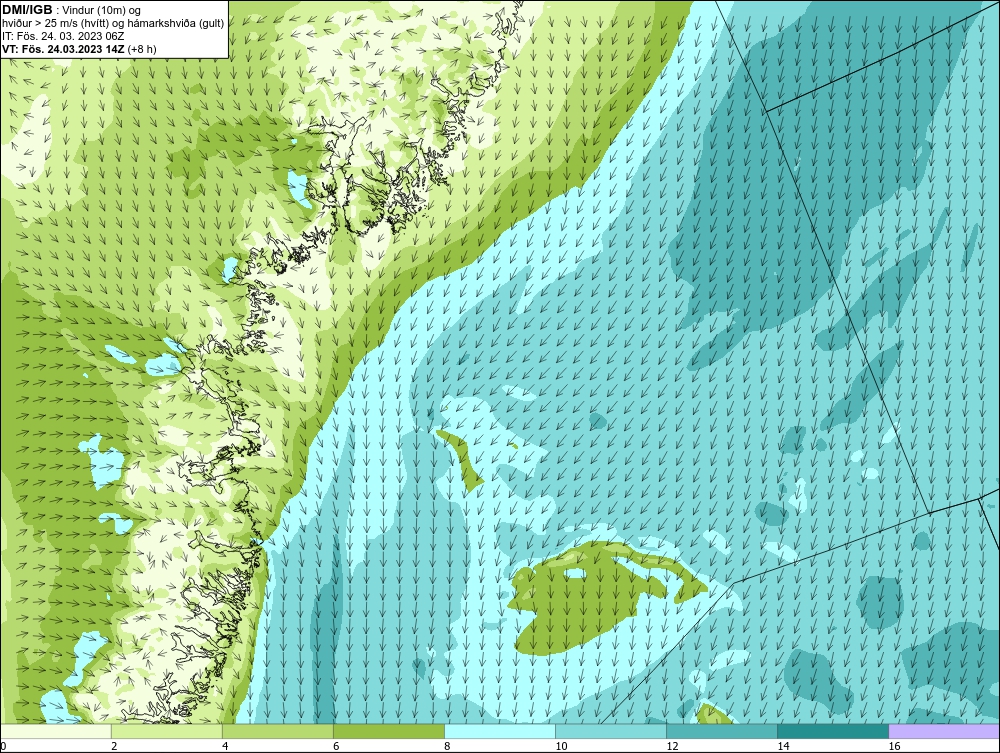The width and height of the screenshot is (1000, 753).
Task: Click the IT: Fös. 24. 03. 2023 06Z line
Action: [x=63, y=36]
